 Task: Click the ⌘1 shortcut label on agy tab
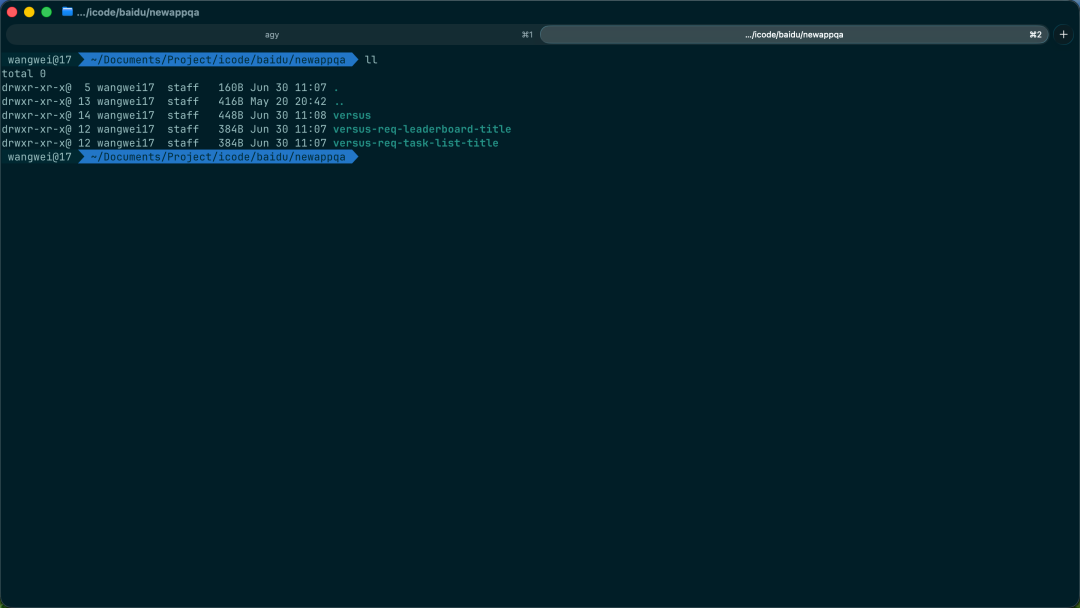click(x=527, y=34)
